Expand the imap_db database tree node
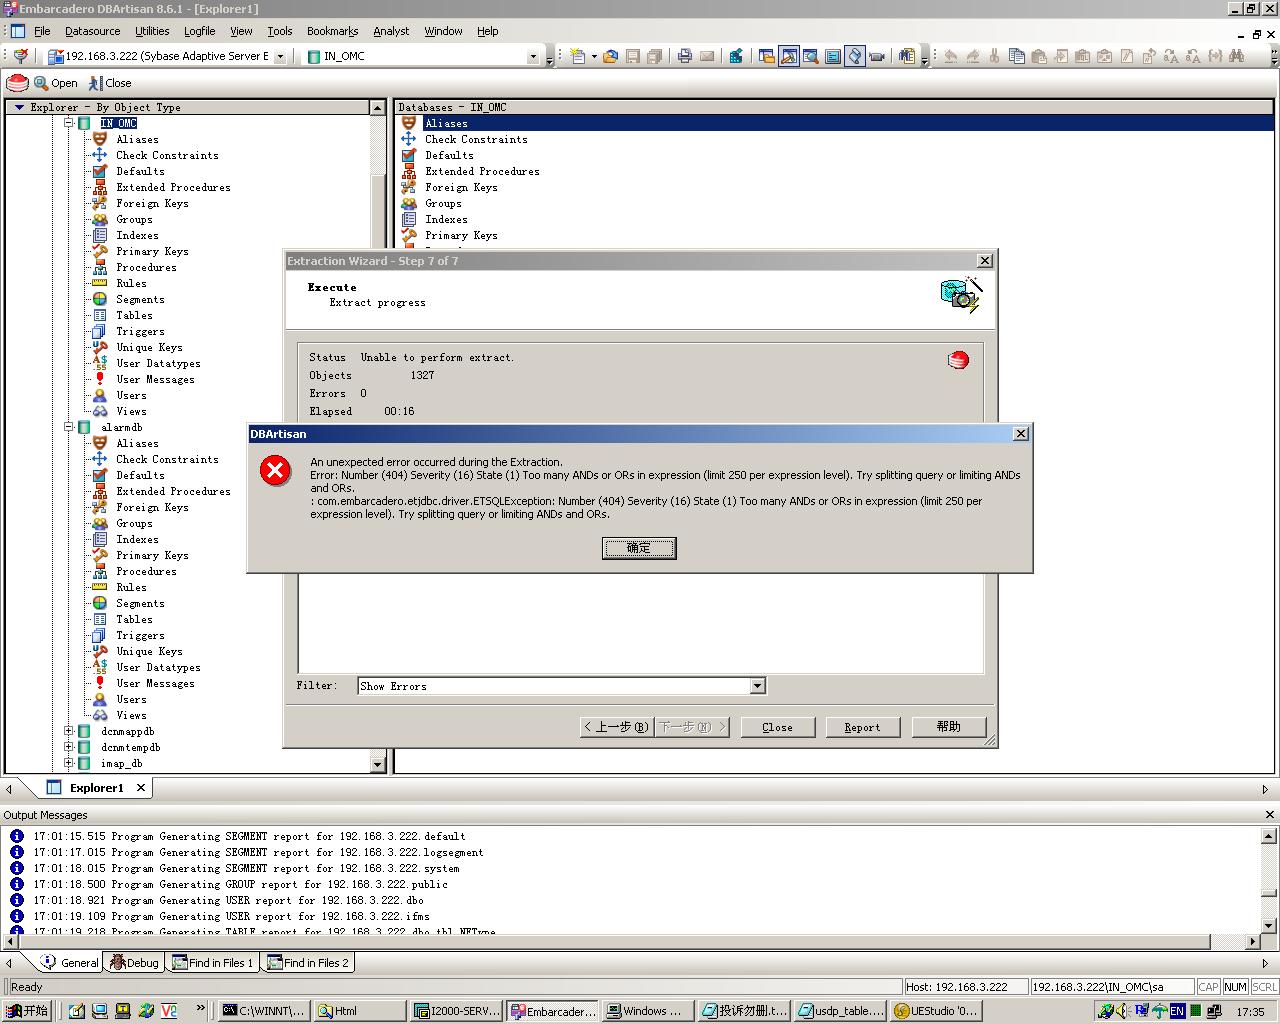The height and width of the screenshot is (1024, 1280). [69, 763]
